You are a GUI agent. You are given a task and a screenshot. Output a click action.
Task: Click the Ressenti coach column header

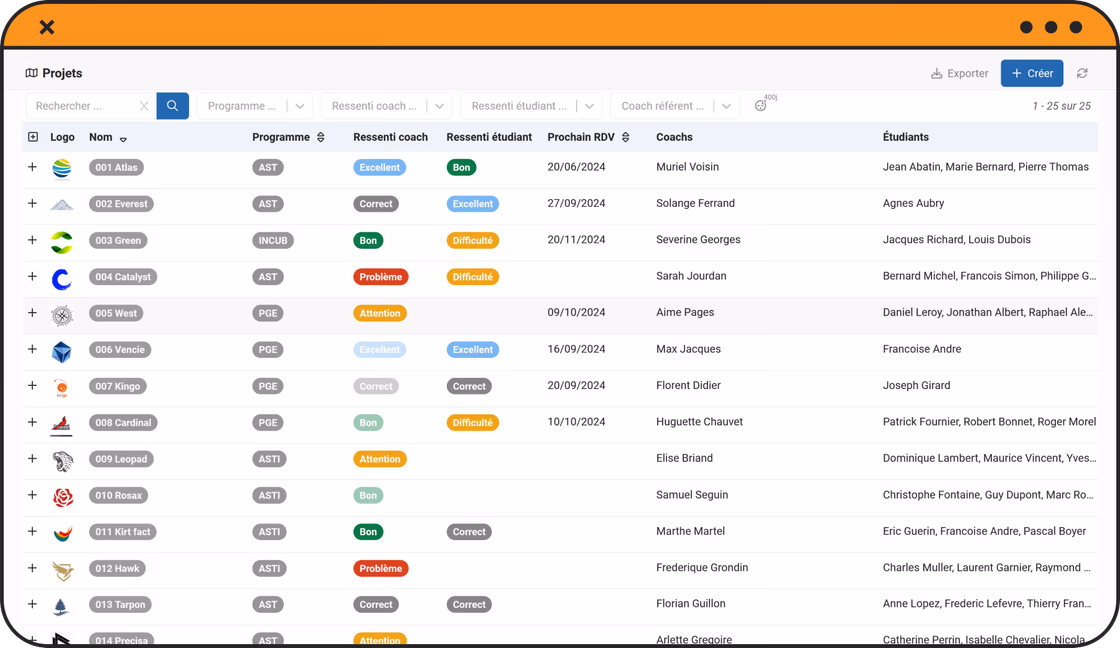390,137
